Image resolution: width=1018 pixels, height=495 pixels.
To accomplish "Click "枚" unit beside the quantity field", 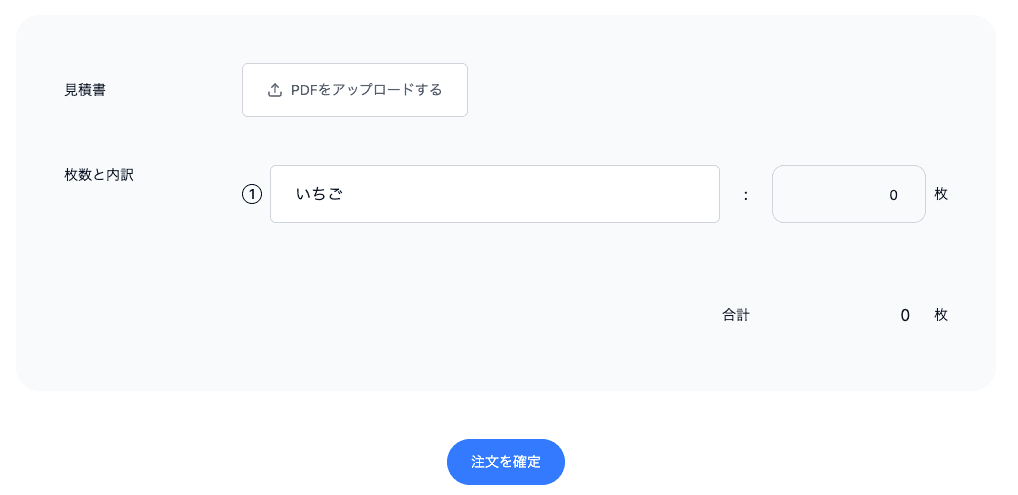I will click(x=941, y=194).
